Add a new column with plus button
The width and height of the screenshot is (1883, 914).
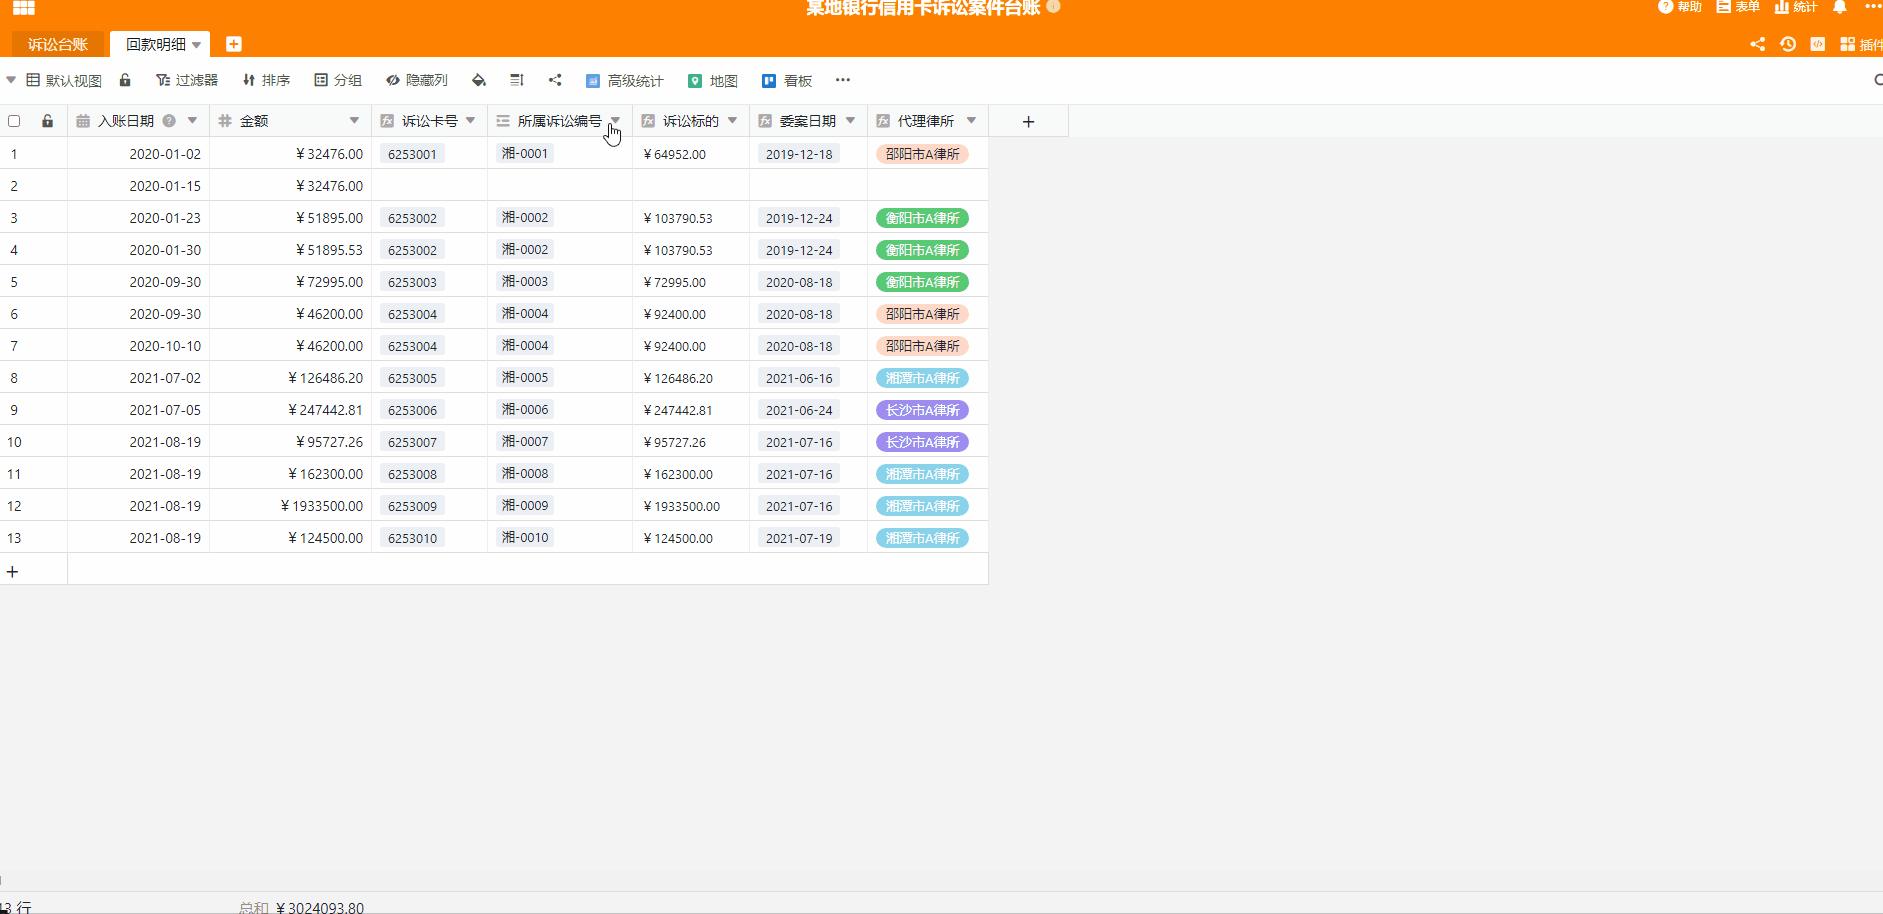(1028, 121)
